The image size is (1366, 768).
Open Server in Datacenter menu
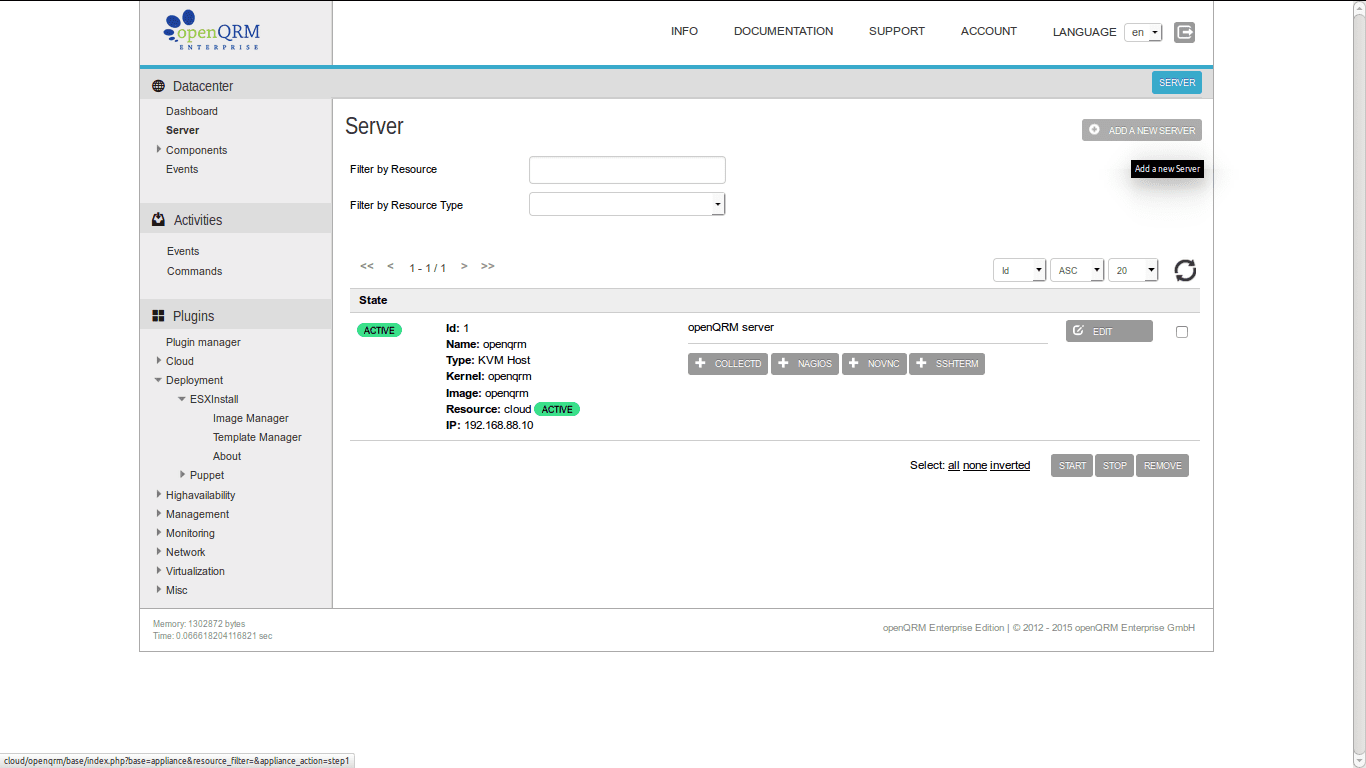click(x=183, y=130)
